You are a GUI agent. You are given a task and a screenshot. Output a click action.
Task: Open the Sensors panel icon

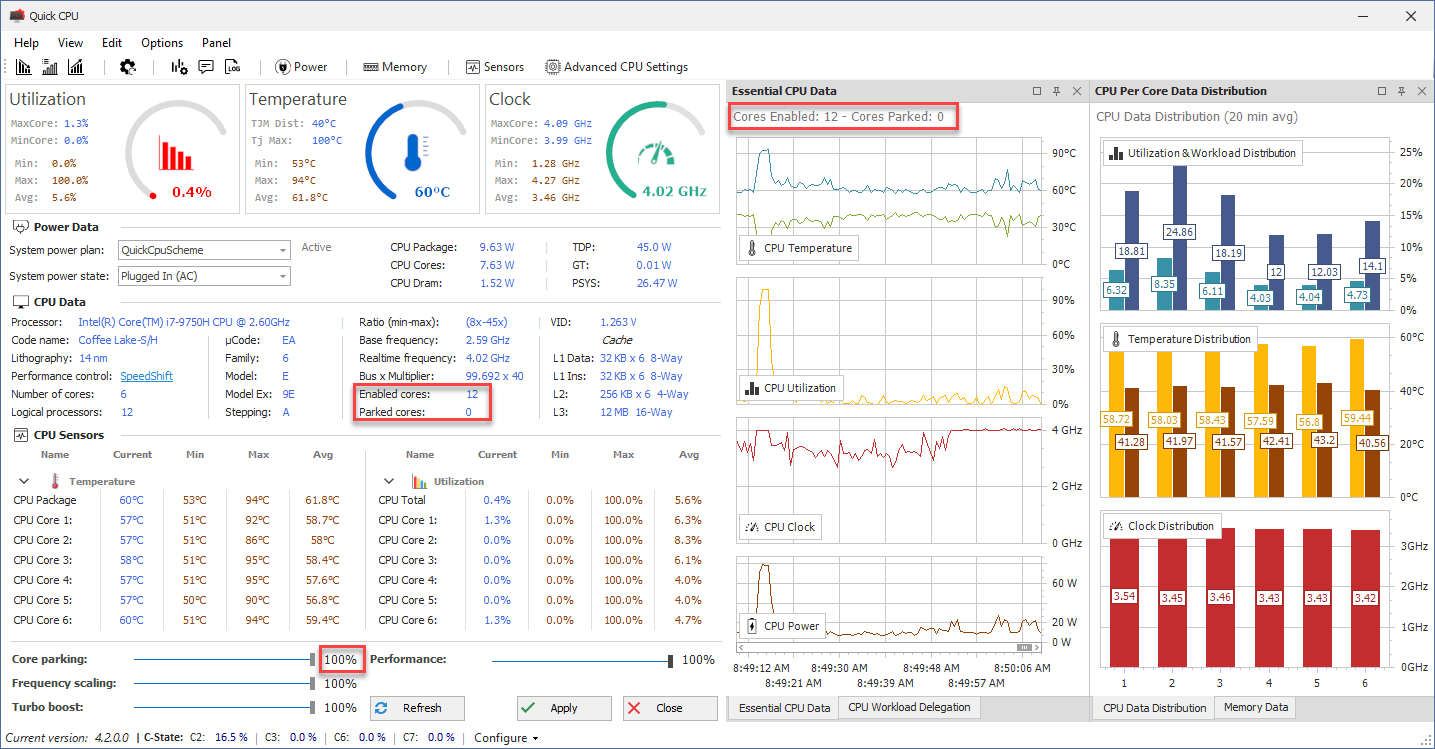[495, 67]
